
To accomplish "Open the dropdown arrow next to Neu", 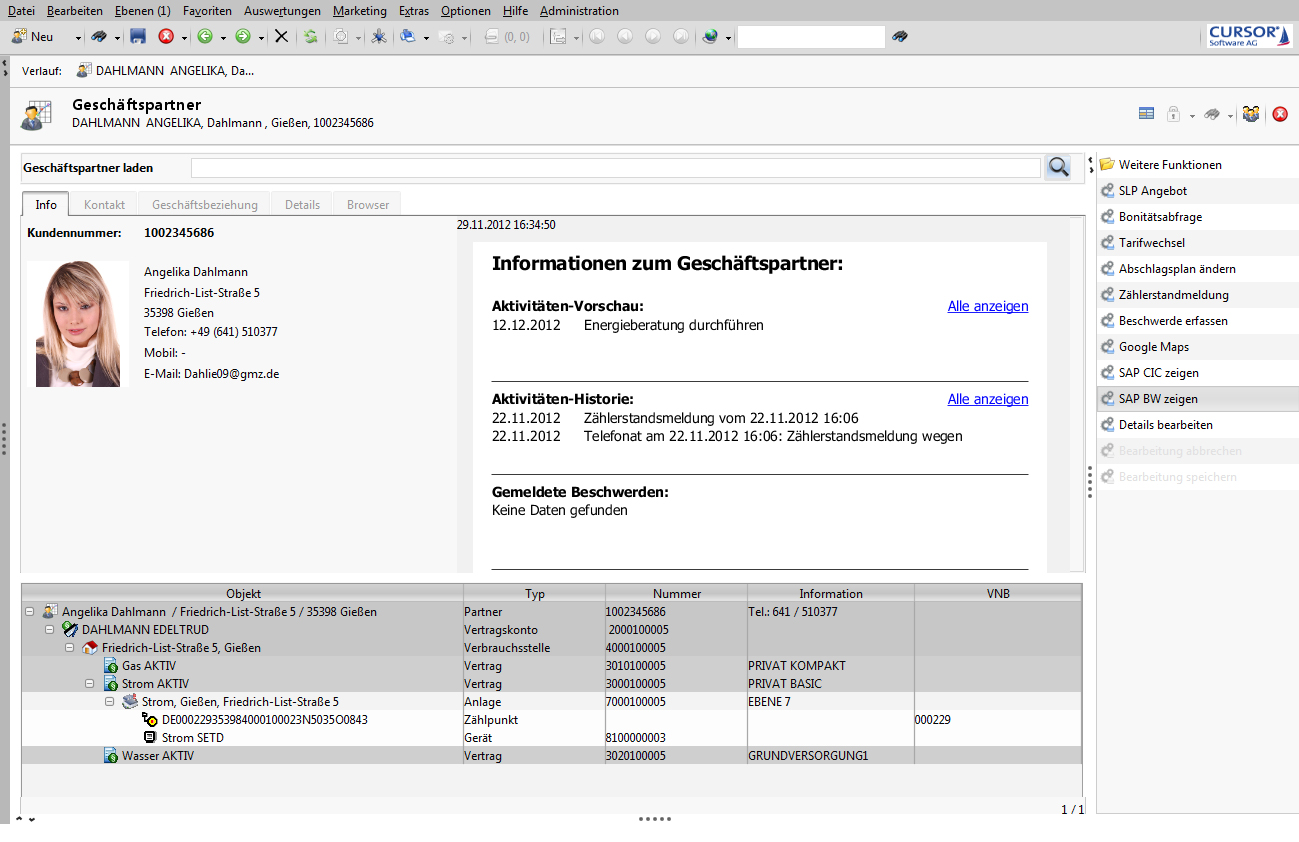I will pos(78,38).
